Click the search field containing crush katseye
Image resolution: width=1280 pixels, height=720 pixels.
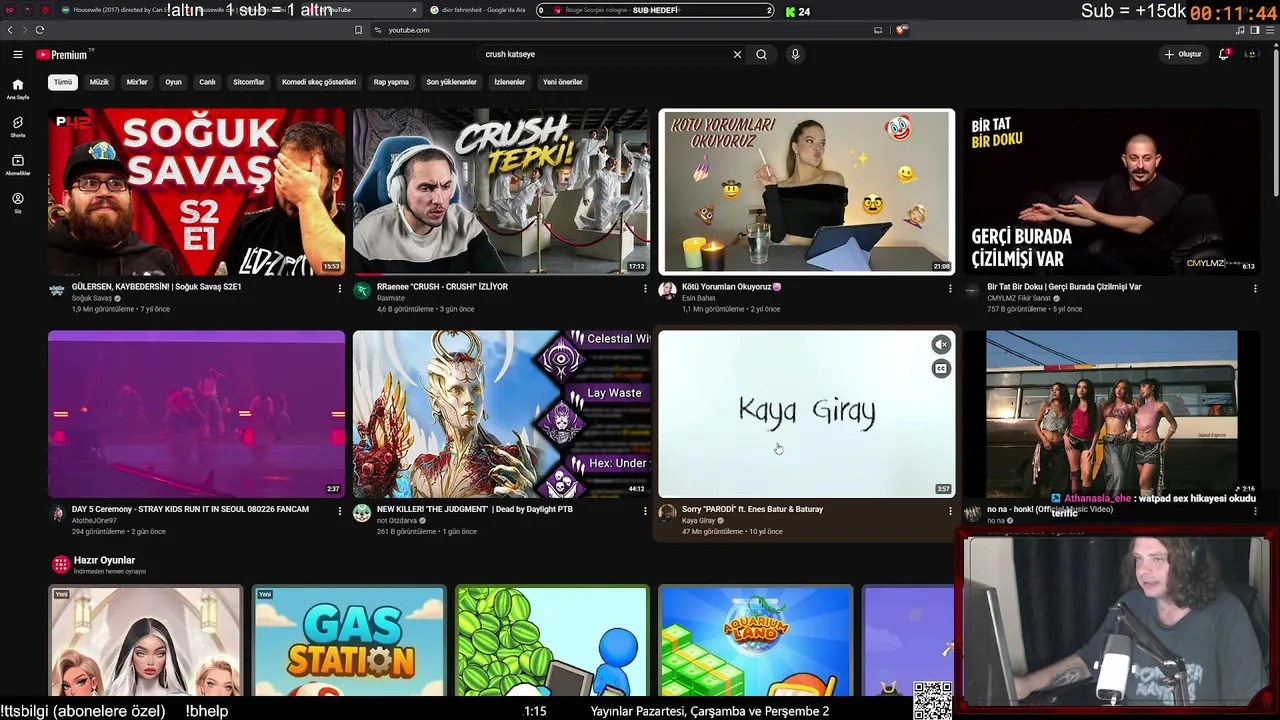tap(605, 54)
